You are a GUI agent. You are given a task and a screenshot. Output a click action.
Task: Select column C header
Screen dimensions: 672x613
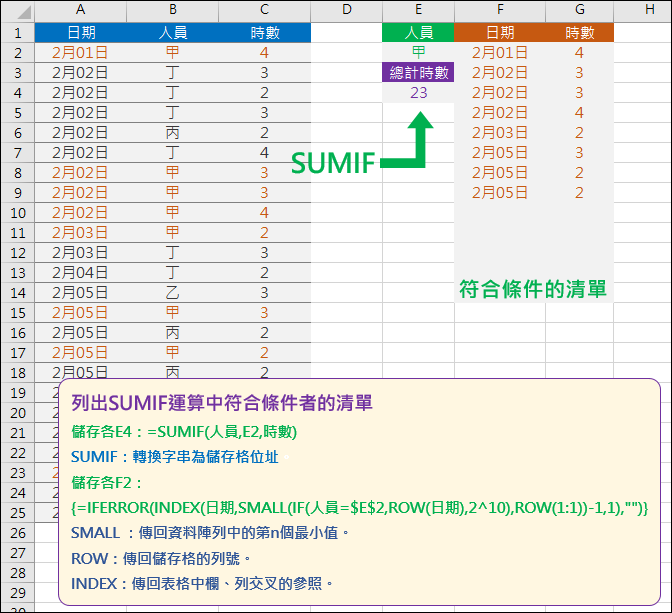click(x=264, y=11)
